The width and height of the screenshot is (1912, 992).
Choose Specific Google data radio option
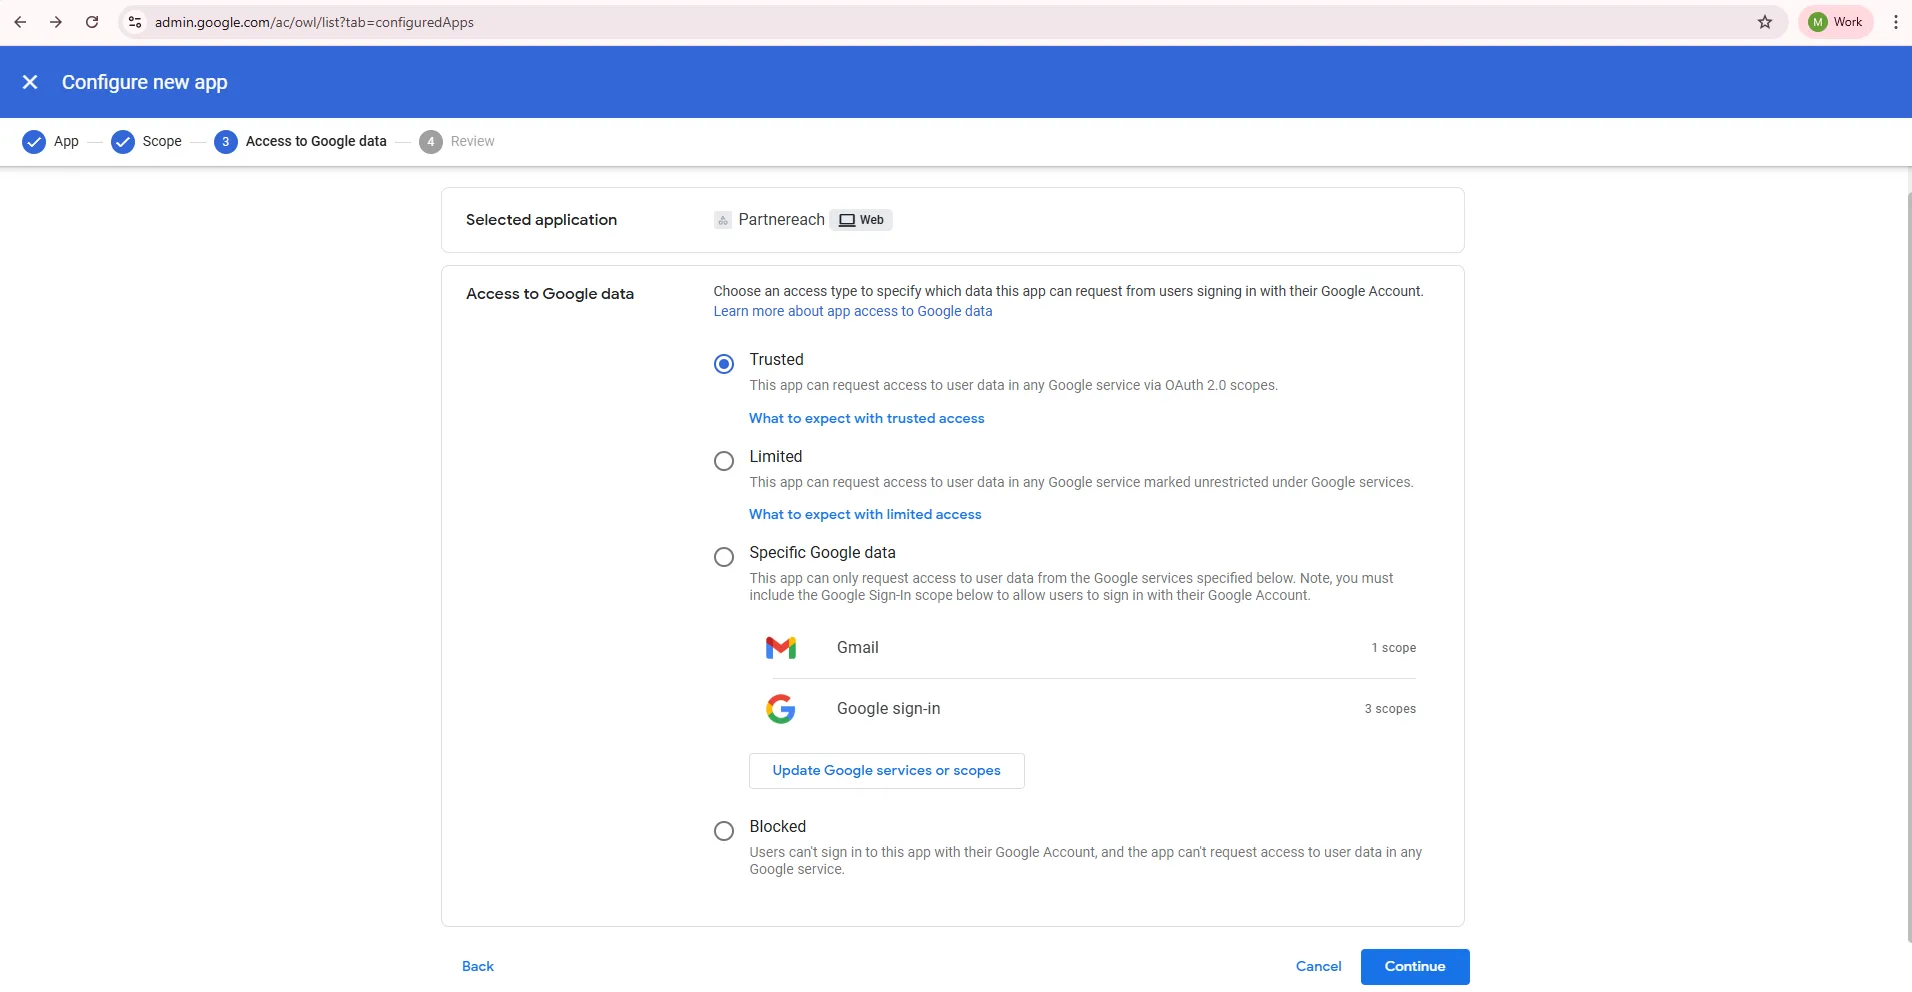(x=724, y=557)
